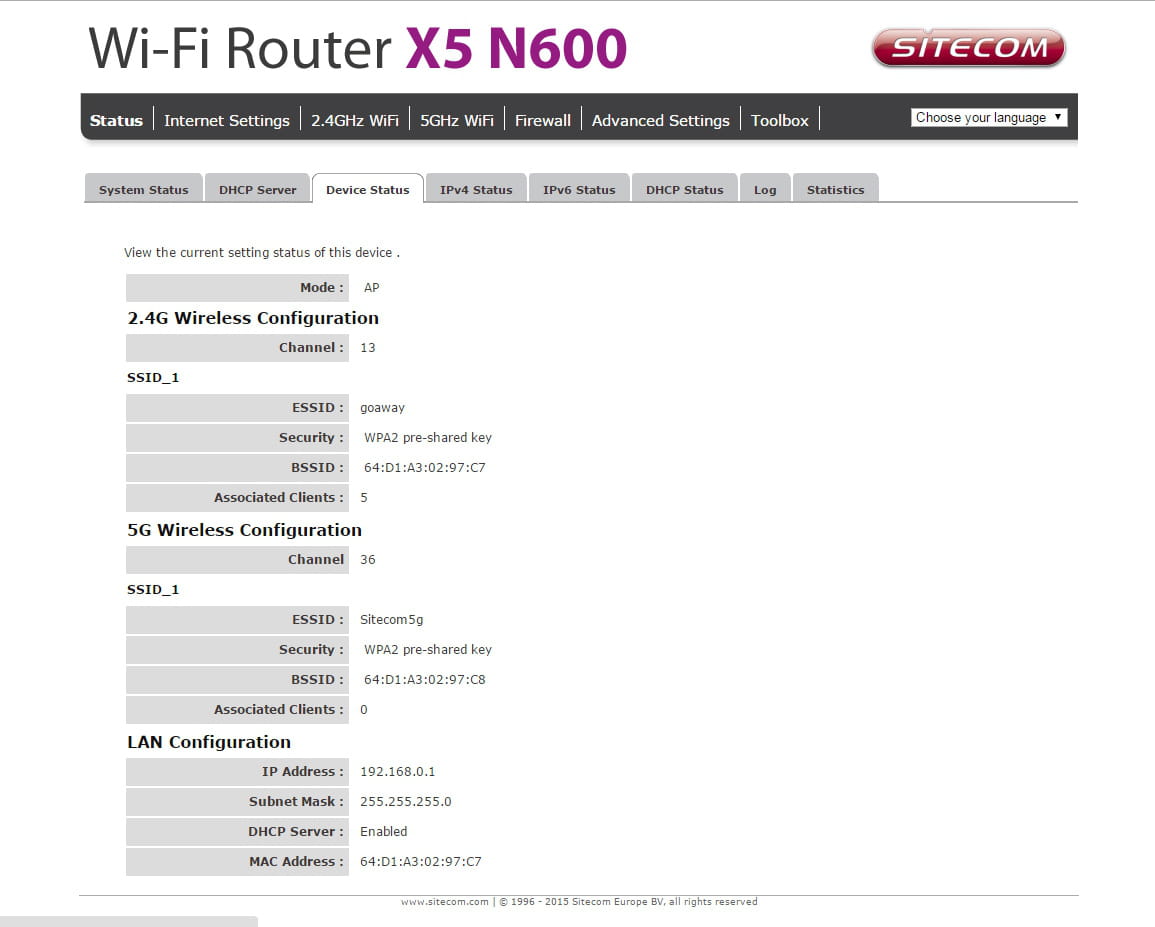Open Advanced Settings menu

point(661,120)
